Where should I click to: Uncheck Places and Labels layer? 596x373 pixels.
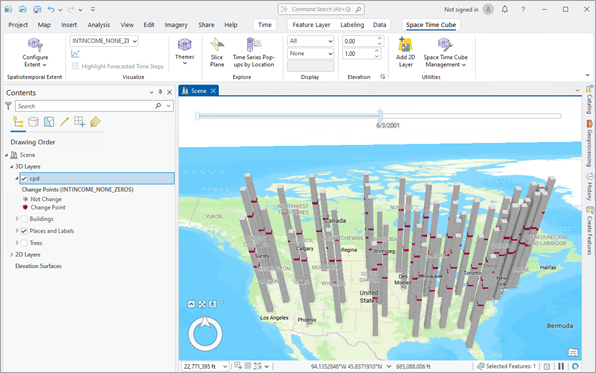click(24, 231)
